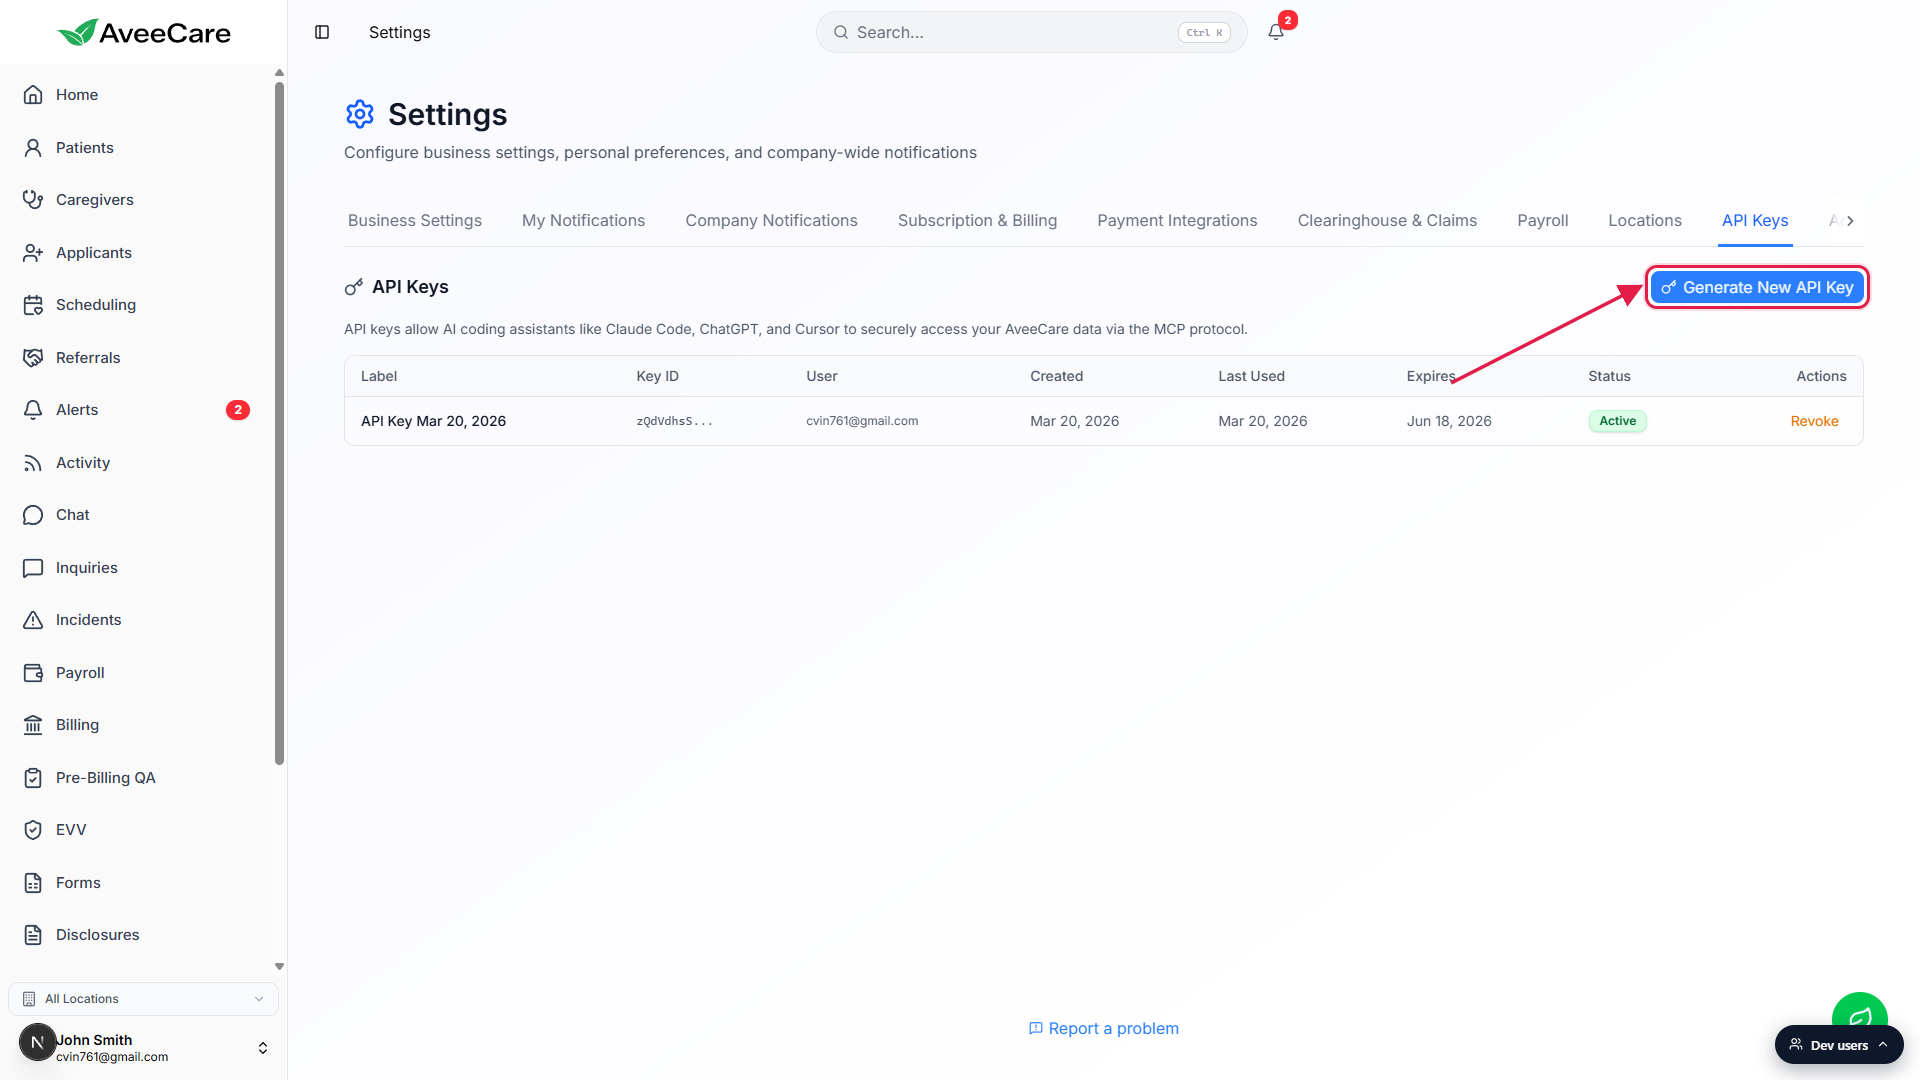Click the red Alerts count badge
Image resolution: width=1920 pixels, height=1080 pixels.
[x=238, y=410]
